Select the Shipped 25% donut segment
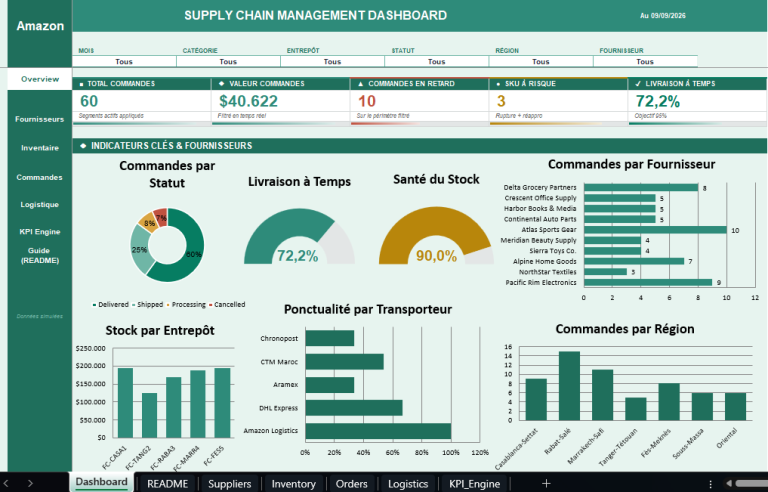 140,250
